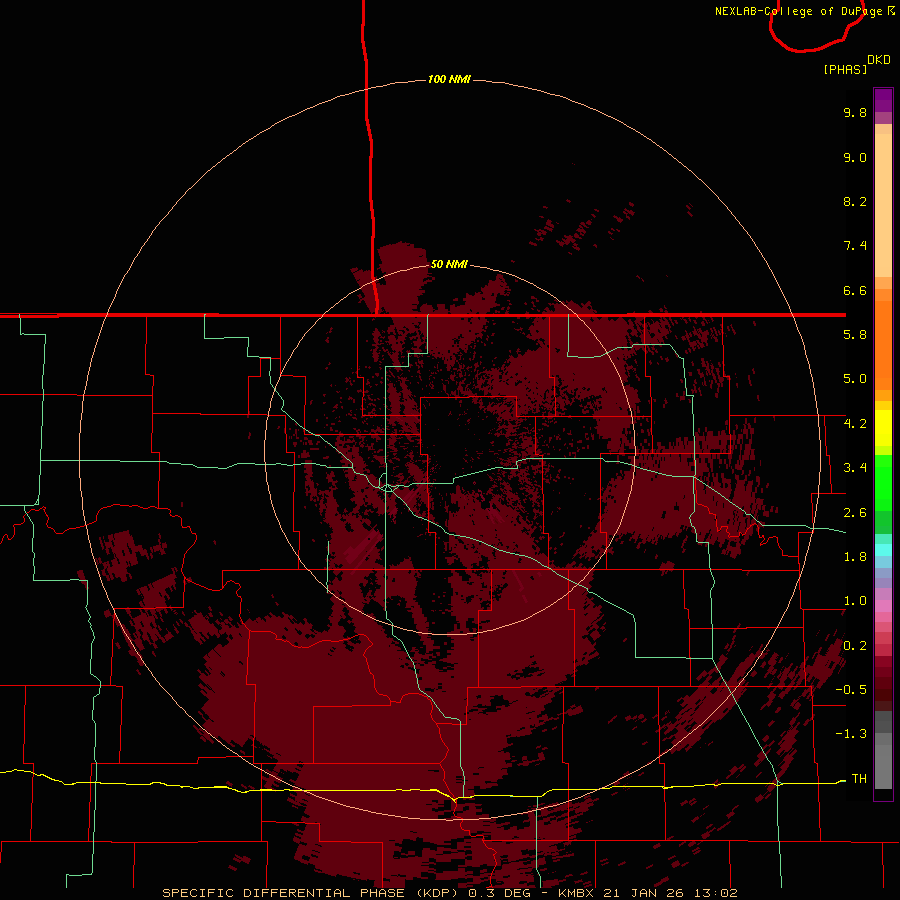900x900 pixels.
Task: Click the 50 NMI range ring label
Action: (449, 264)
